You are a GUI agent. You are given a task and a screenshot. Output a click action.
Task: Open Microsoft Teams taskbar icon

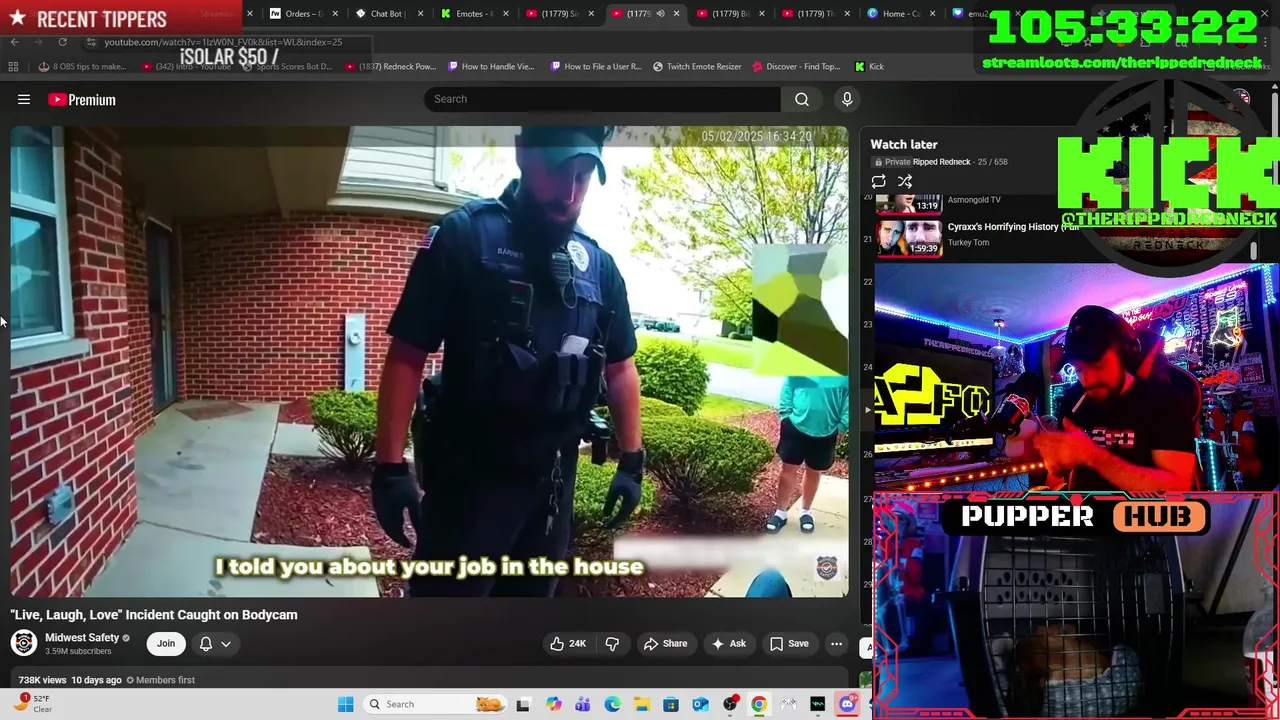(x=583, y=704)
